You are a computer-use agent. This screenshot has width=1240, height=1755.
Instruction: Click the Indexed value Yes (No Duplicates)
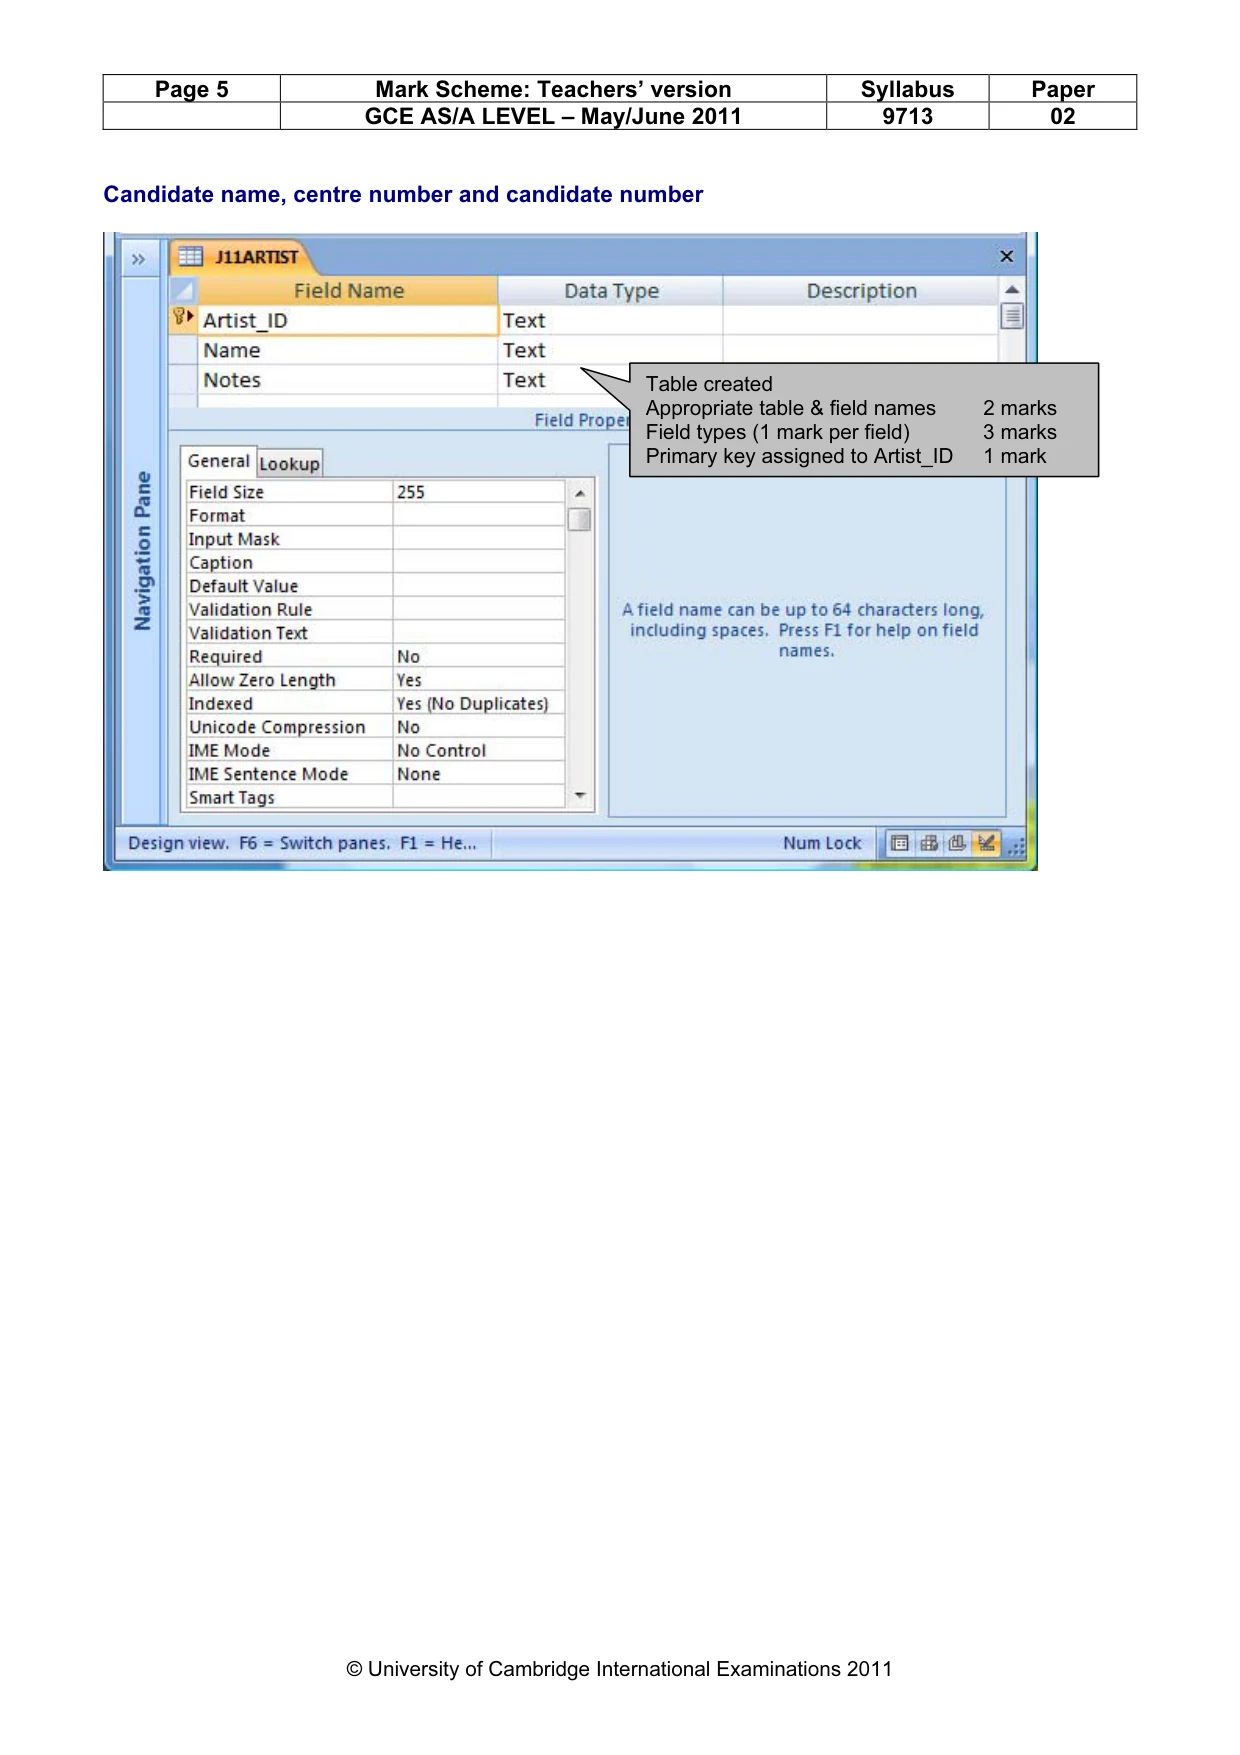click(x=478, y=703)
